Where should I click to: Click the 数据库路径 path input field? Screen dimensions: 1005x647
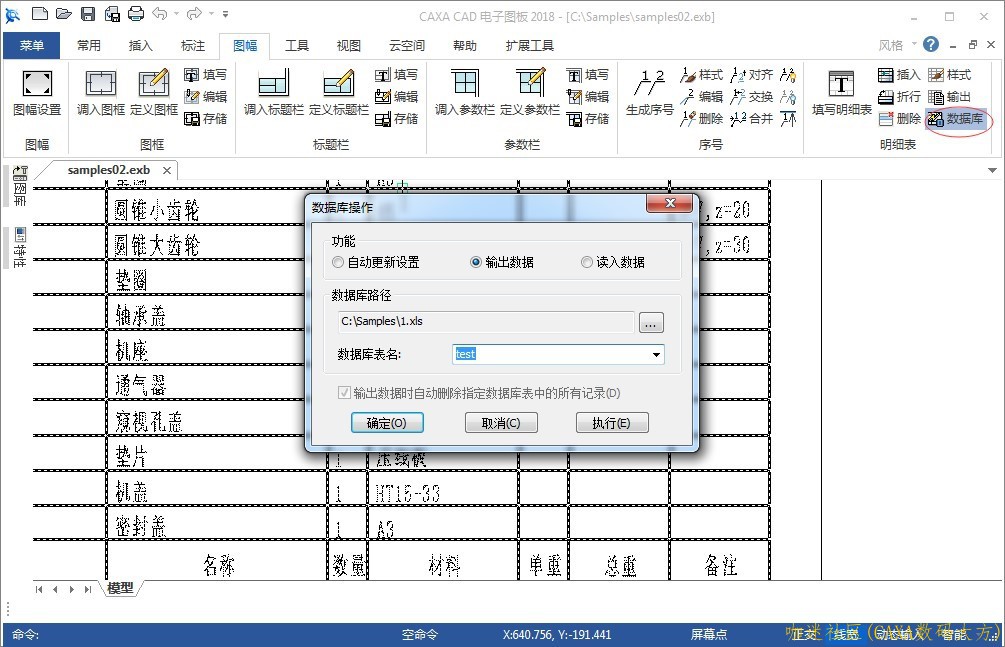click(486, 322)
